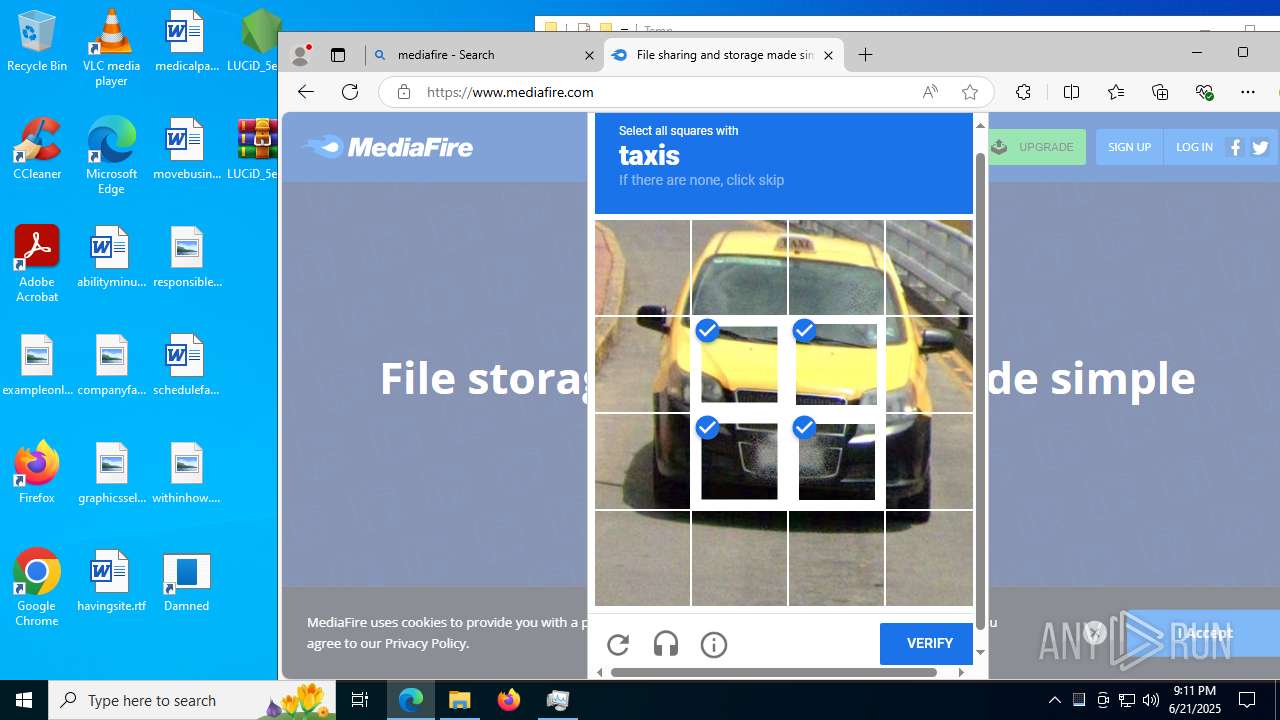Open the CCleaner desktop shortcut
The width and height of the screenshot is (1280, 720).
[x=37, y=149]
